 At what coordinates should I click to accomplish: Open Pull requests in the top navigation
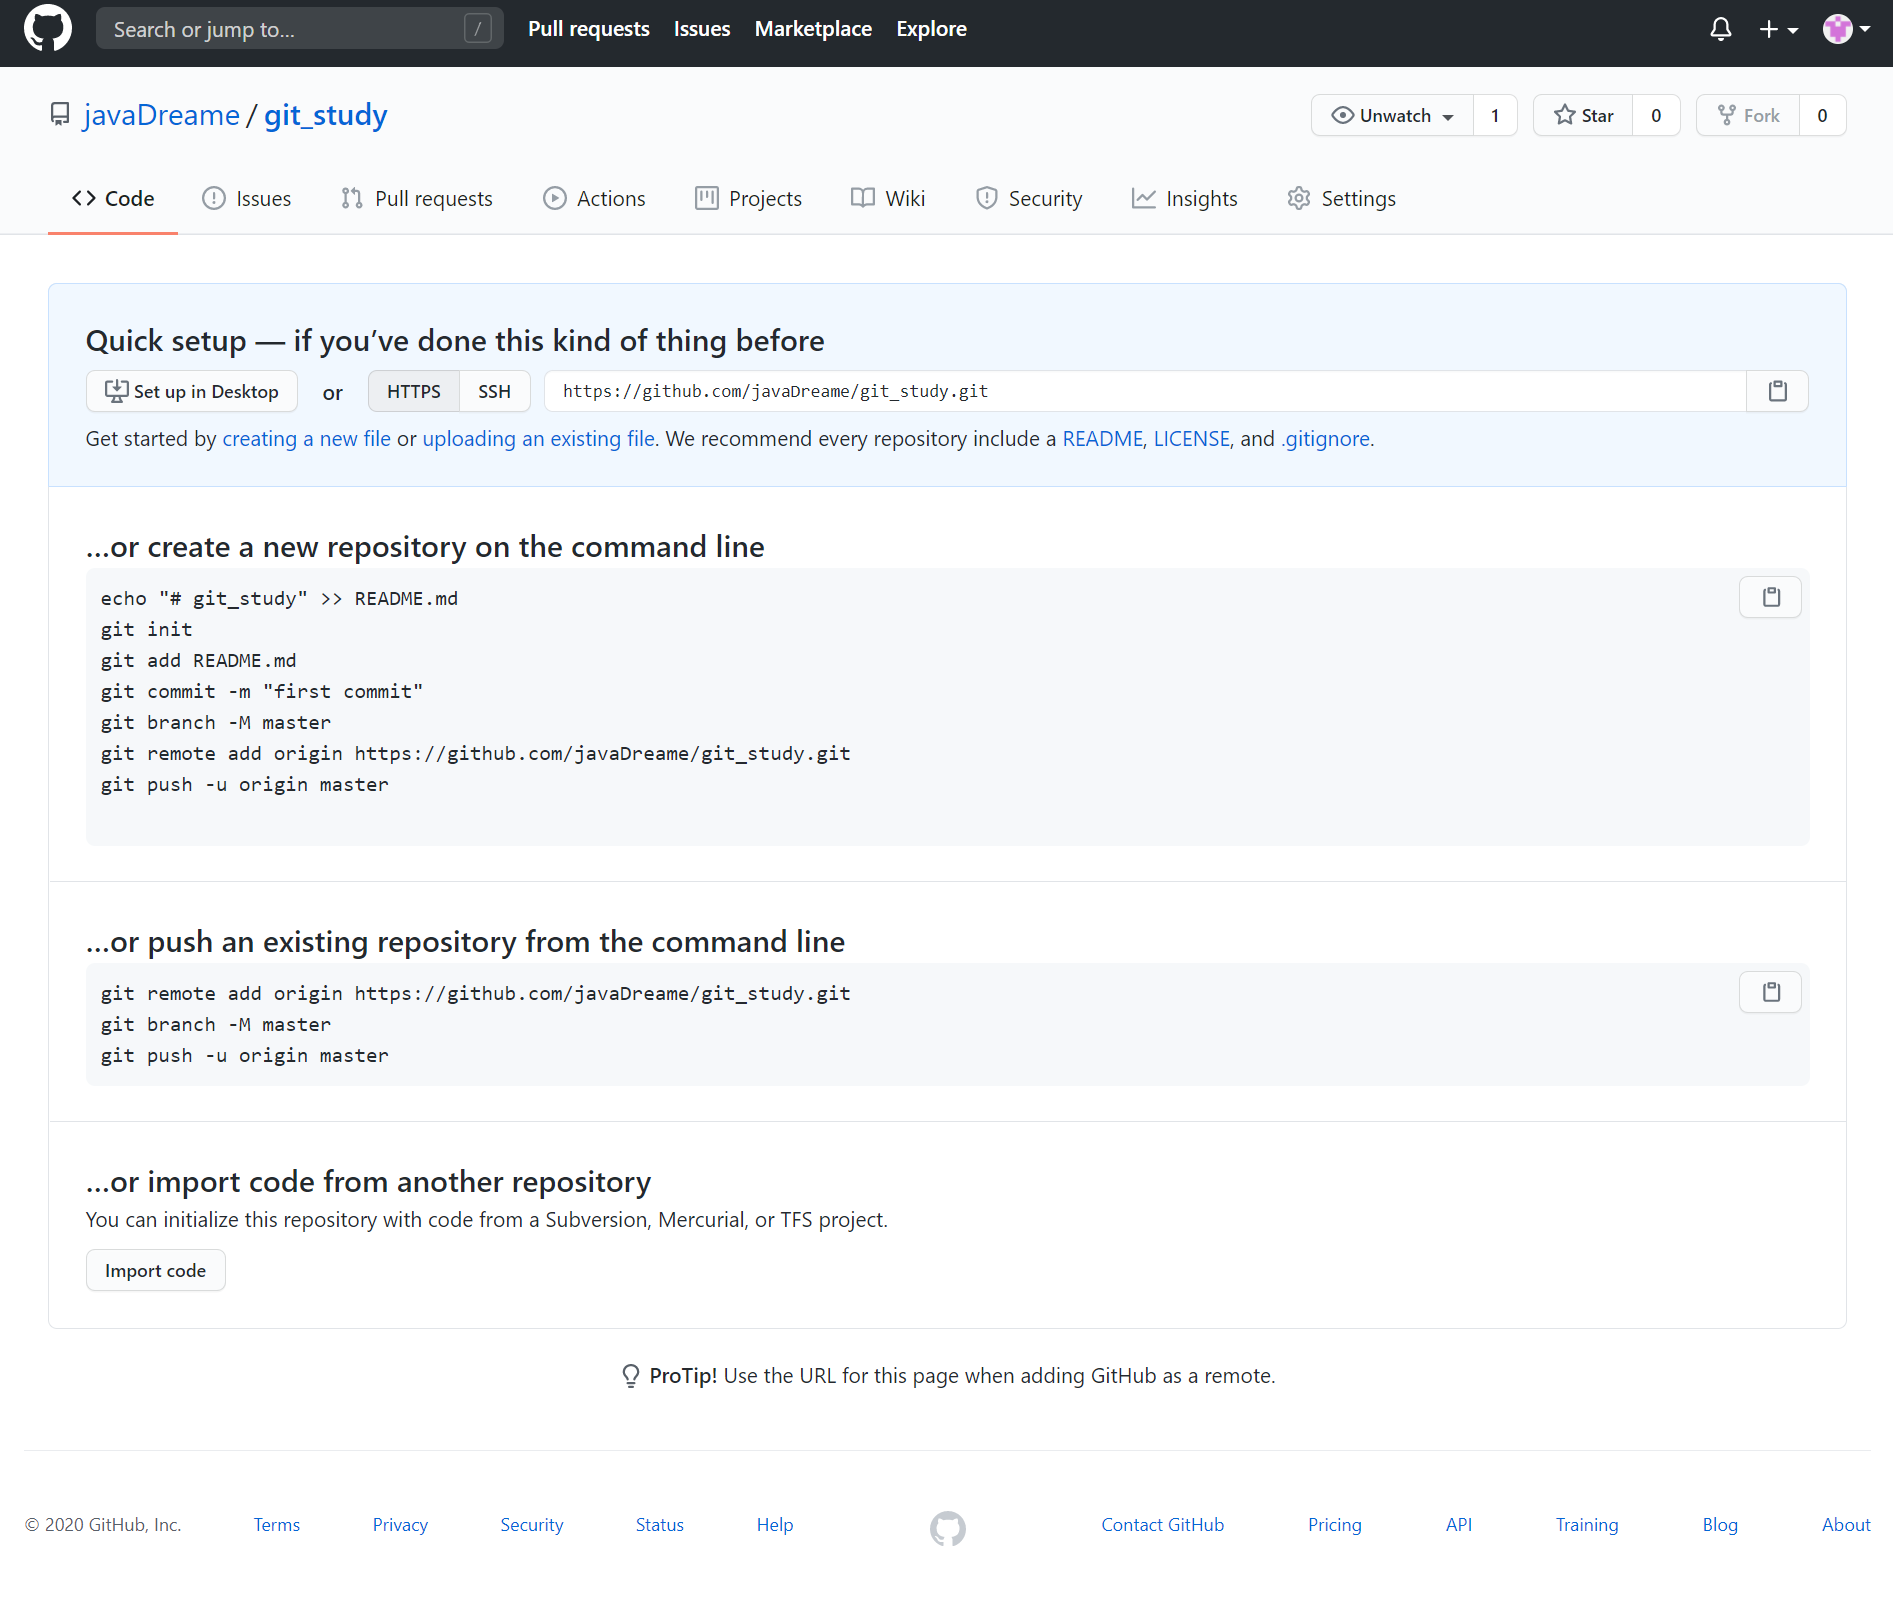pos(588,29)
